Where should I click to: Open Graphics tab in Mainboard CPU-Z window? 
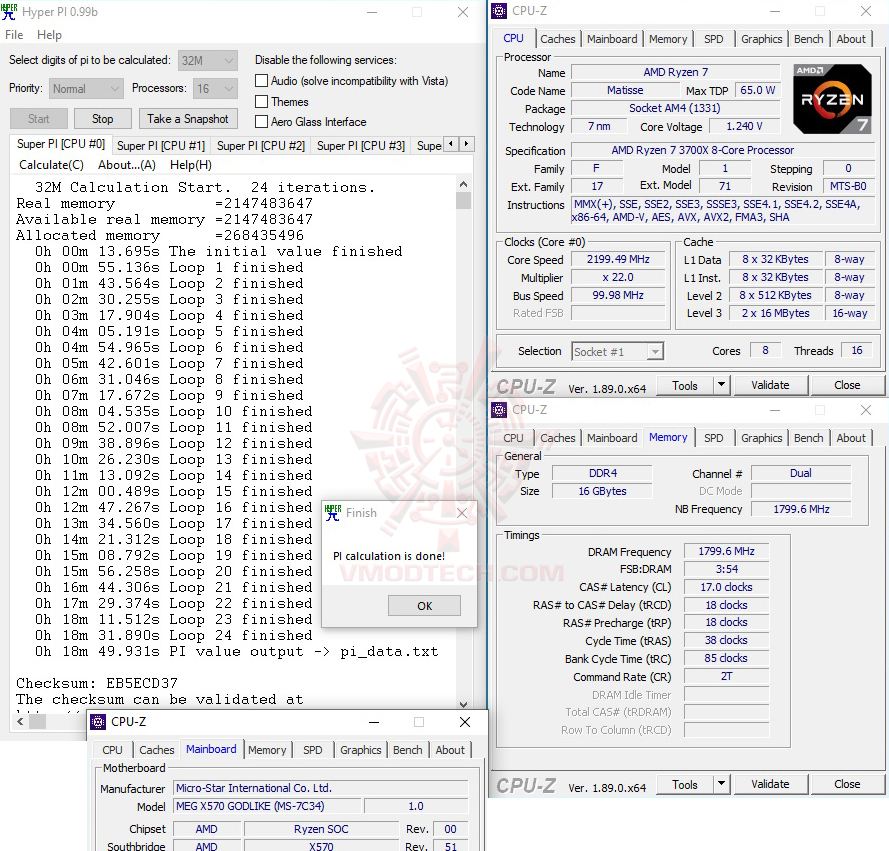point(361,750)
